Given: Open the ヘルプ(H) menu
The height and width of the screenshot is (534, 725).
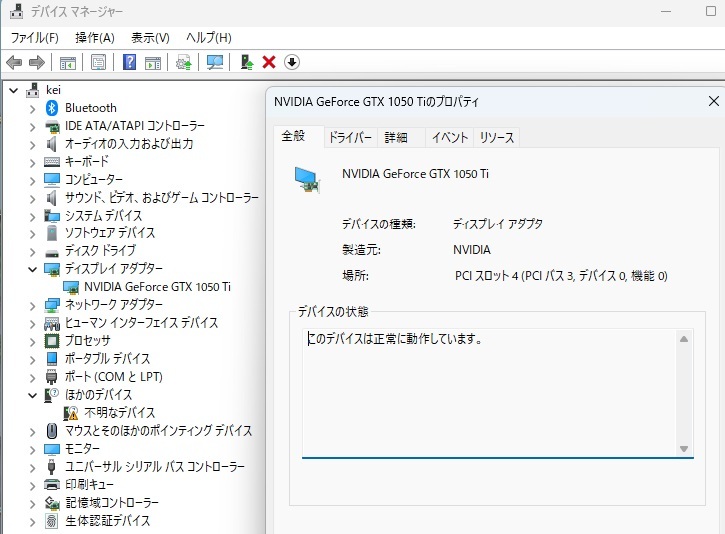Looking at the screenshot, I should pos(209,37).
